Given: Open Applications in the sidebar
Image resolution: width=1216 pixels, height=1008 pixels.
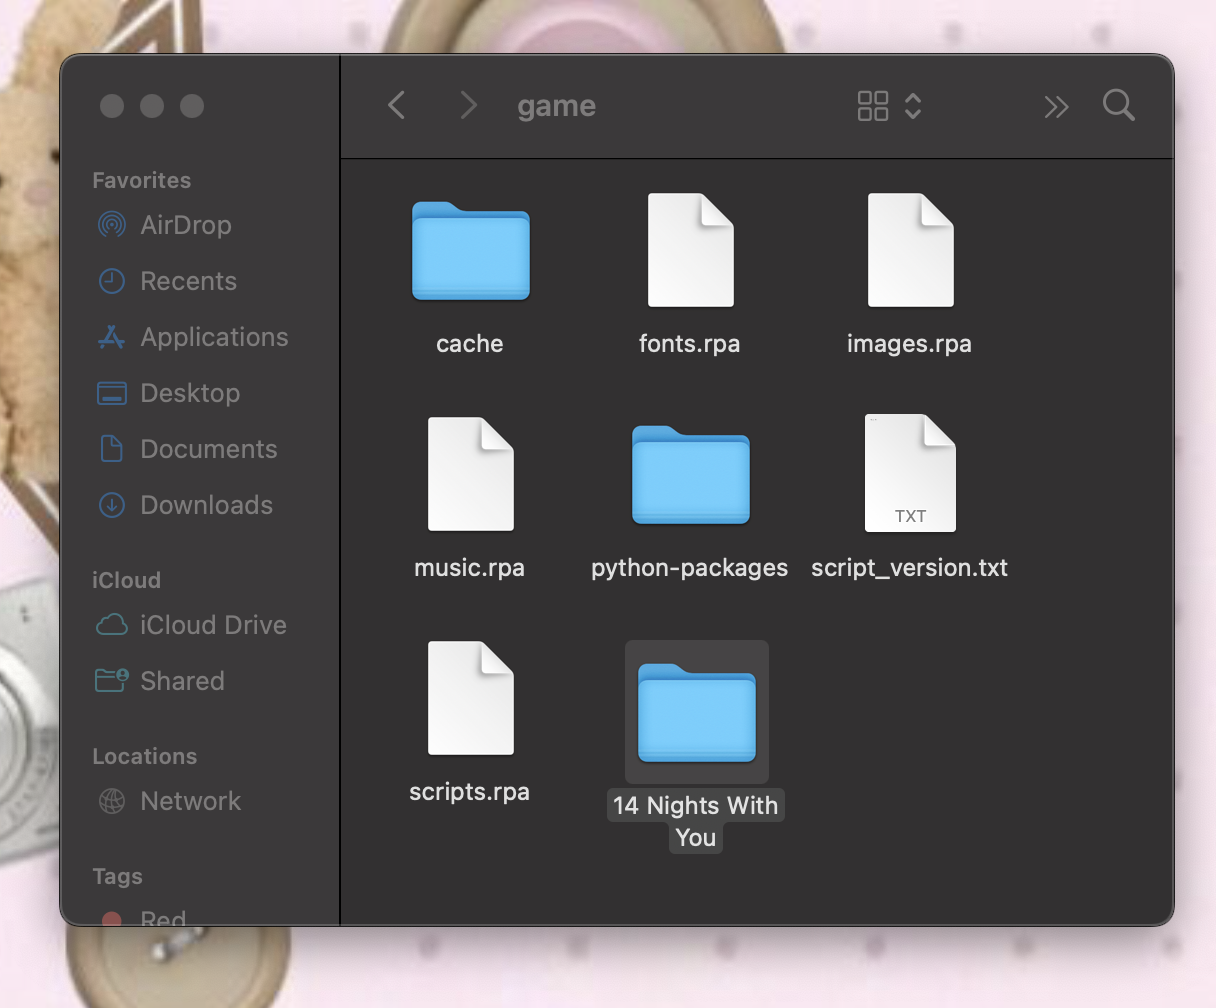Looking at the screenshot, I should point(192,337).
